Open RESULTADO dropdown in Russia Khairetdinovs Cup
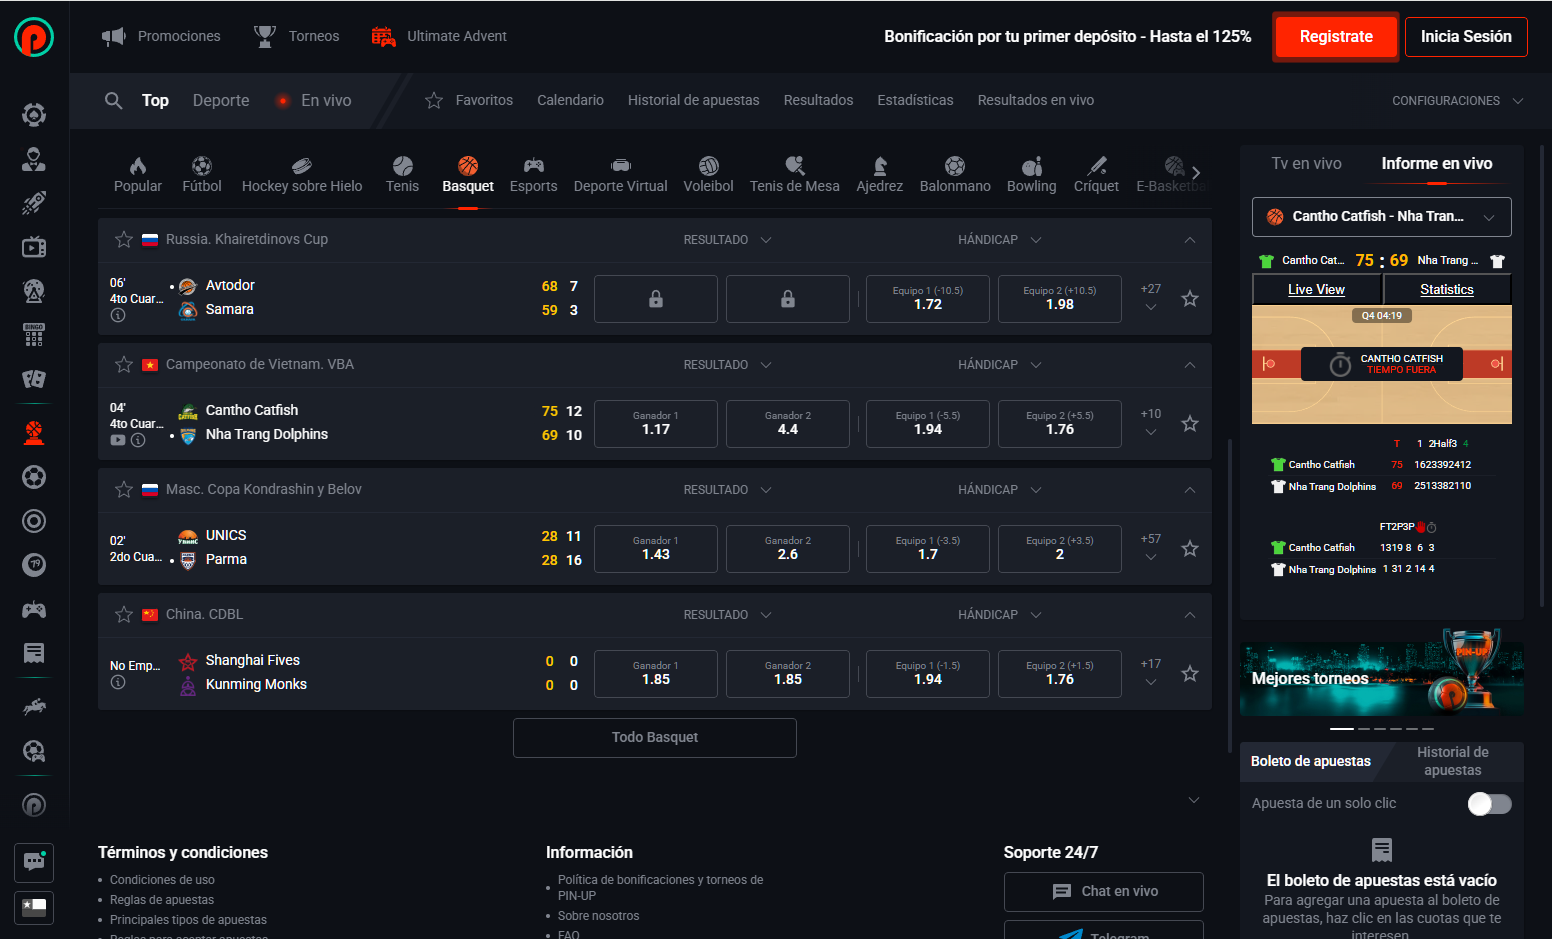 click(728, 240)
